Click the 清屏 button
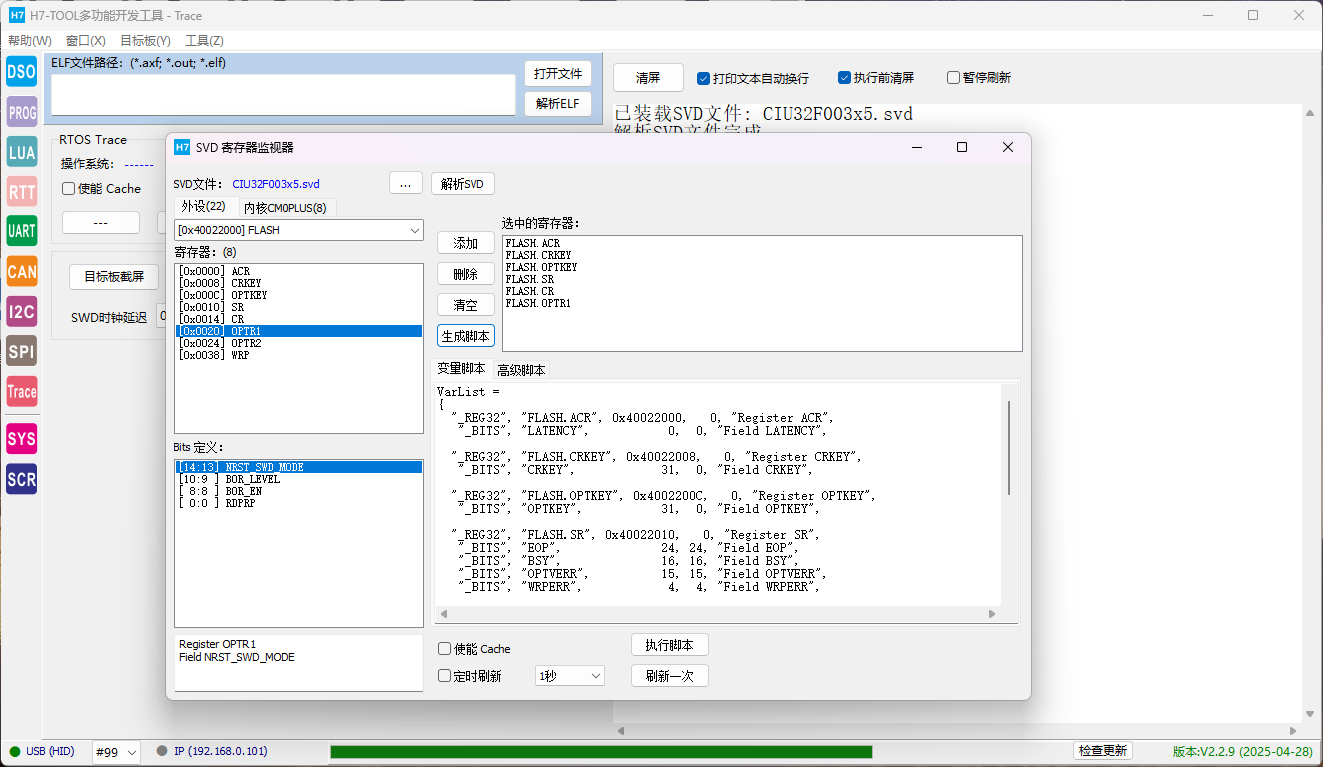1323x767 pixels. (648, 77)
